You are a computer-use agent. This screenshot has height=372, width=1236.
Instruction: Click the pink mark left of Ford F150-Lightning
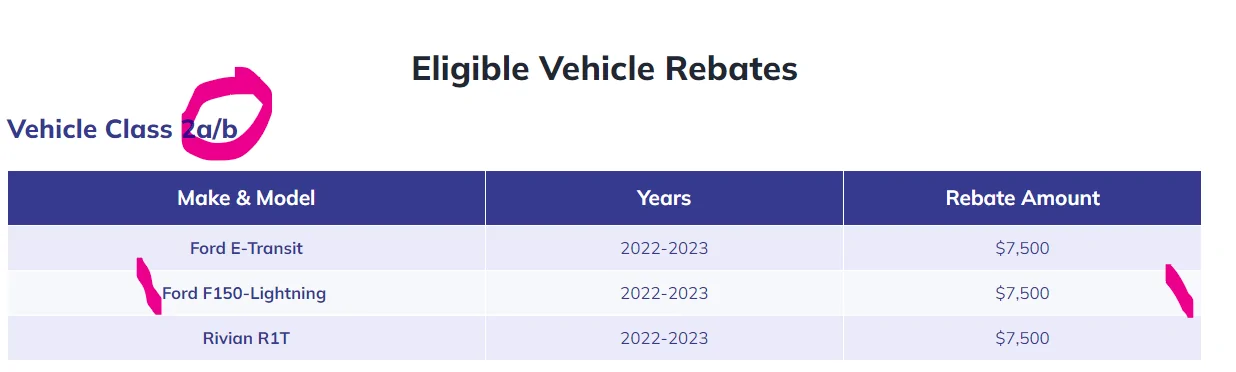(149, 286)
